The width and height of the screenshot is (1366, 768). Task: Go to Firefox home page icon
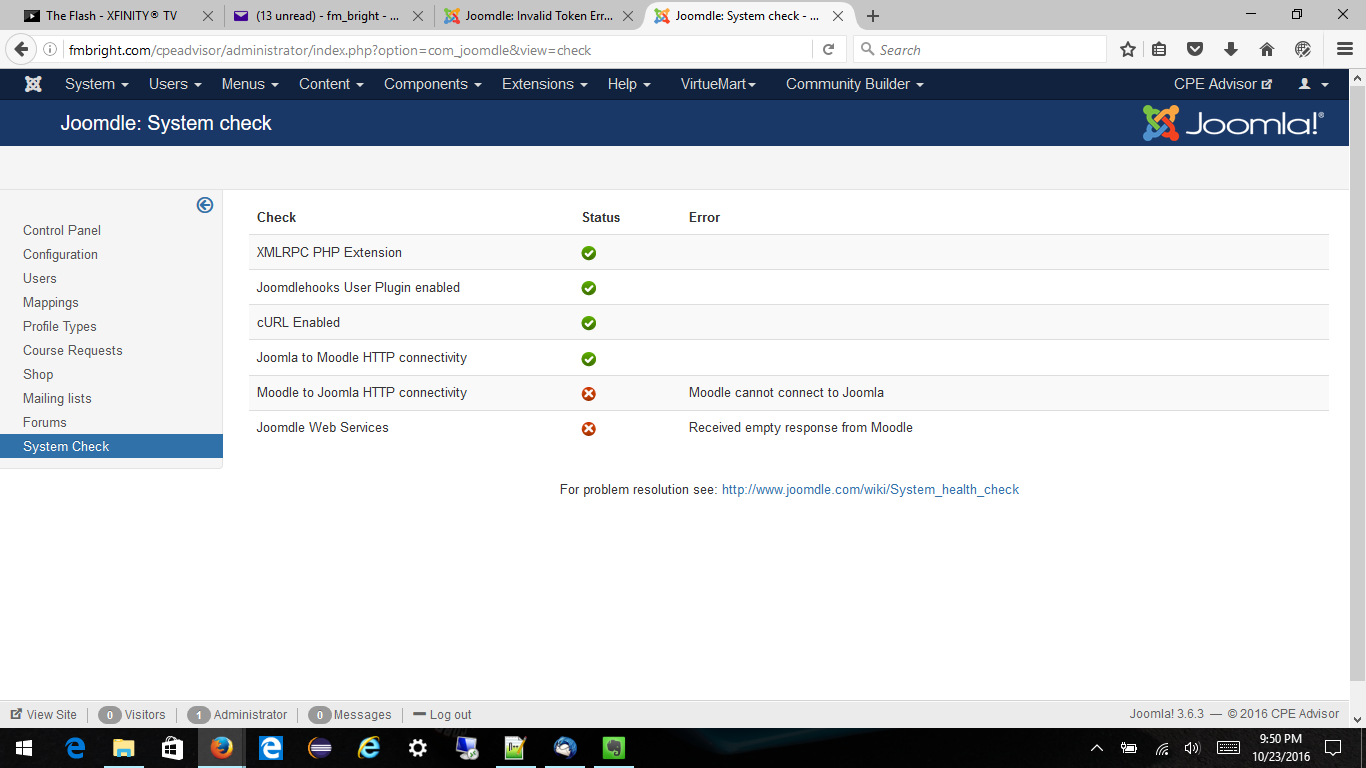pyautogui.click(x=1267, y=50)
